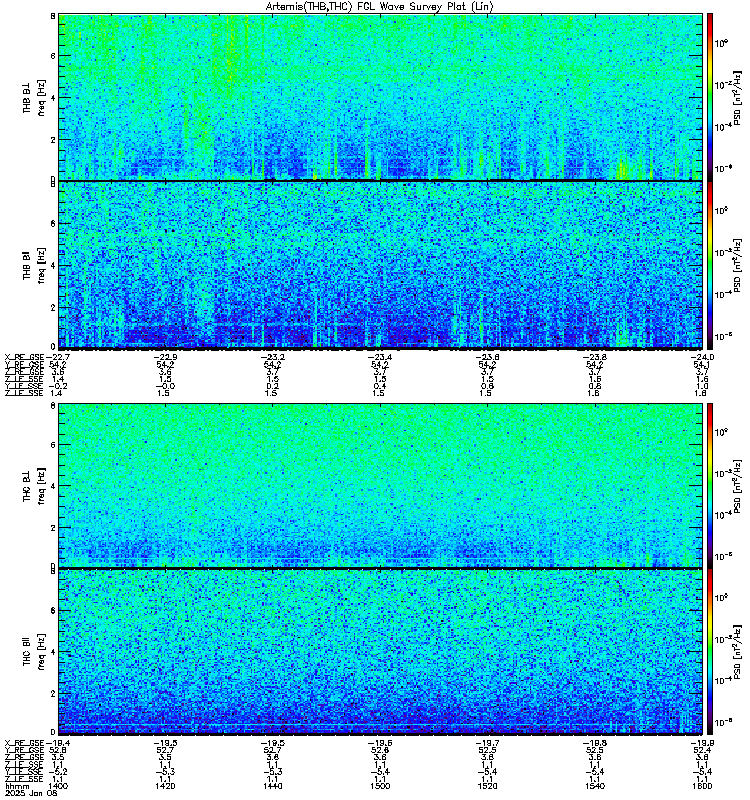The width and height of the screenshot is (750, 800).
Task: Click the THB B∥ spectrogram panel
Action: point(381,265)
